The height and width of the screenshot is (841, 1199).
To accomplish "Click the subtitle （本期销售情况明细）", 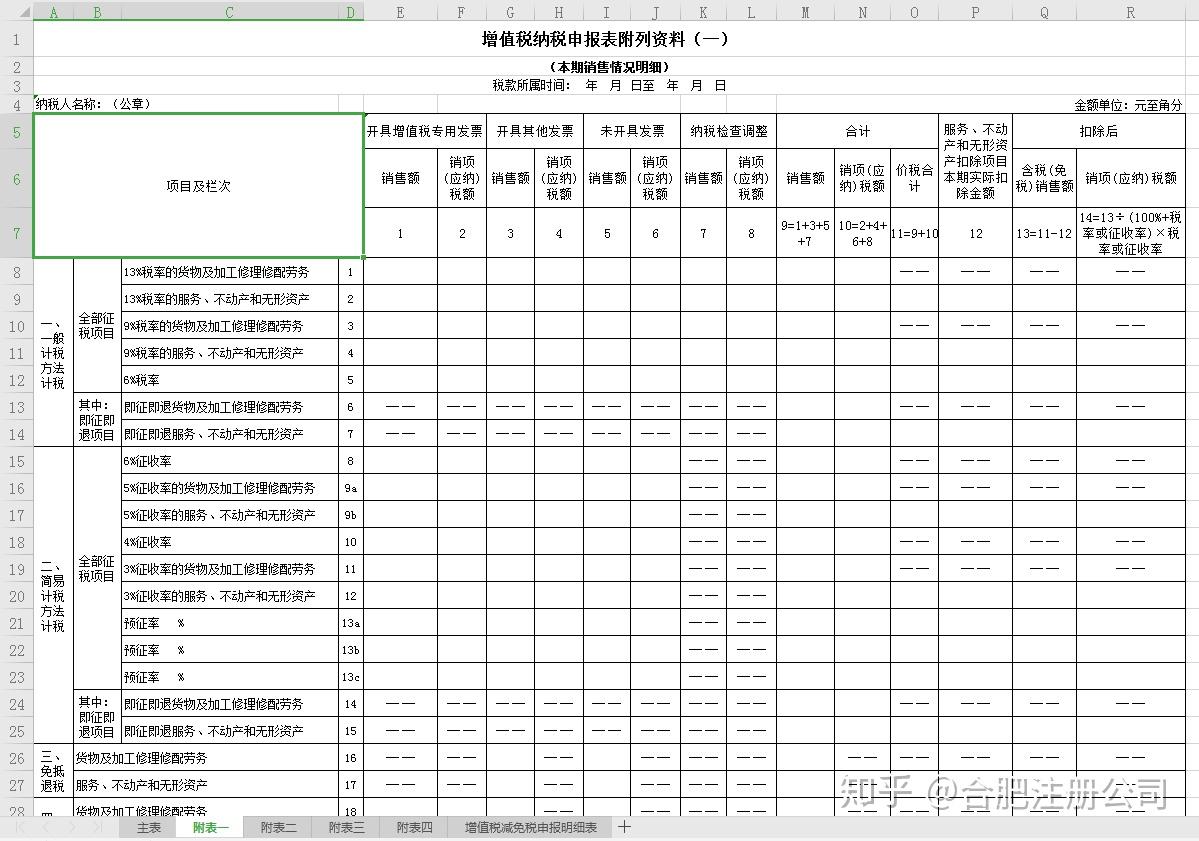I will [x=609, y=67].
